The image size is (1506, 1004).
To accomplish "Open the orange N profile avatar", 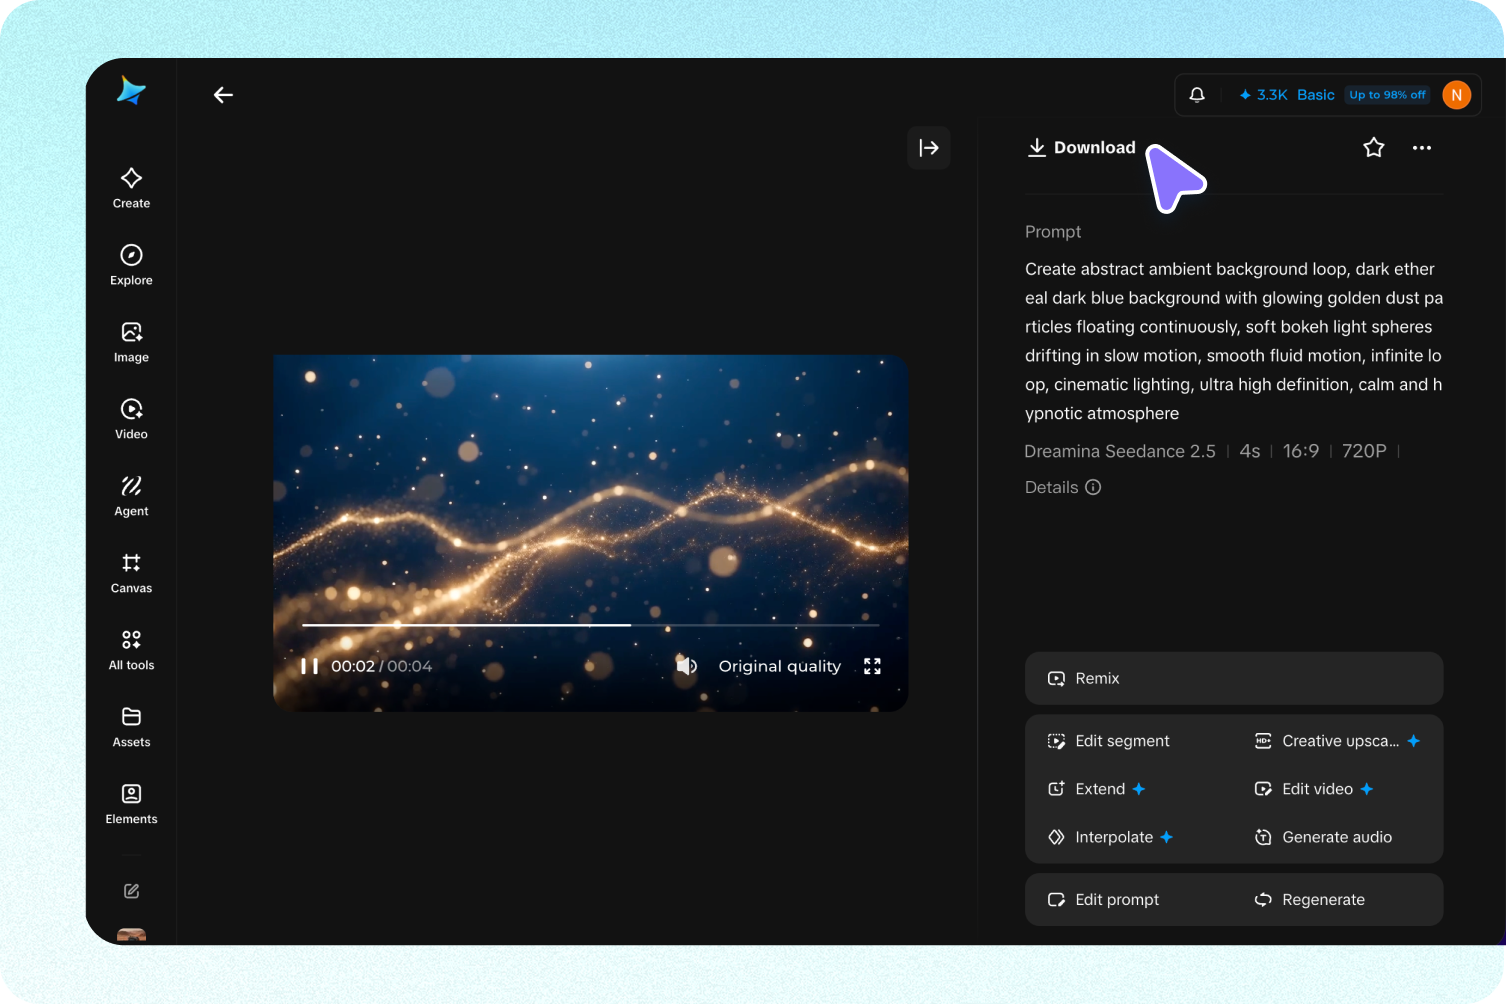I will point(1457,95).
